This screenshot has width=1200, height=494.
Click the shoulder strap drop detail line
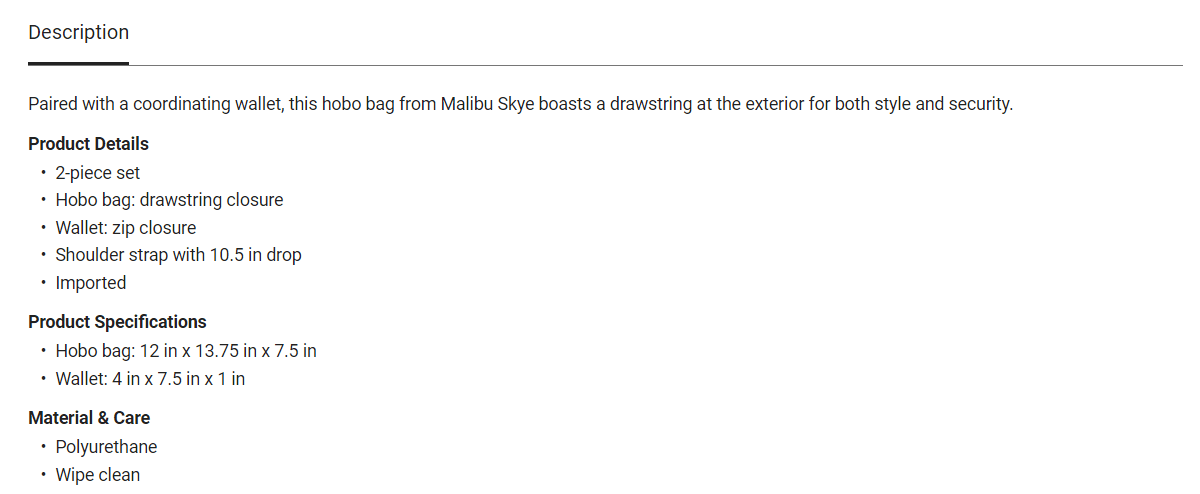point(178,255)
